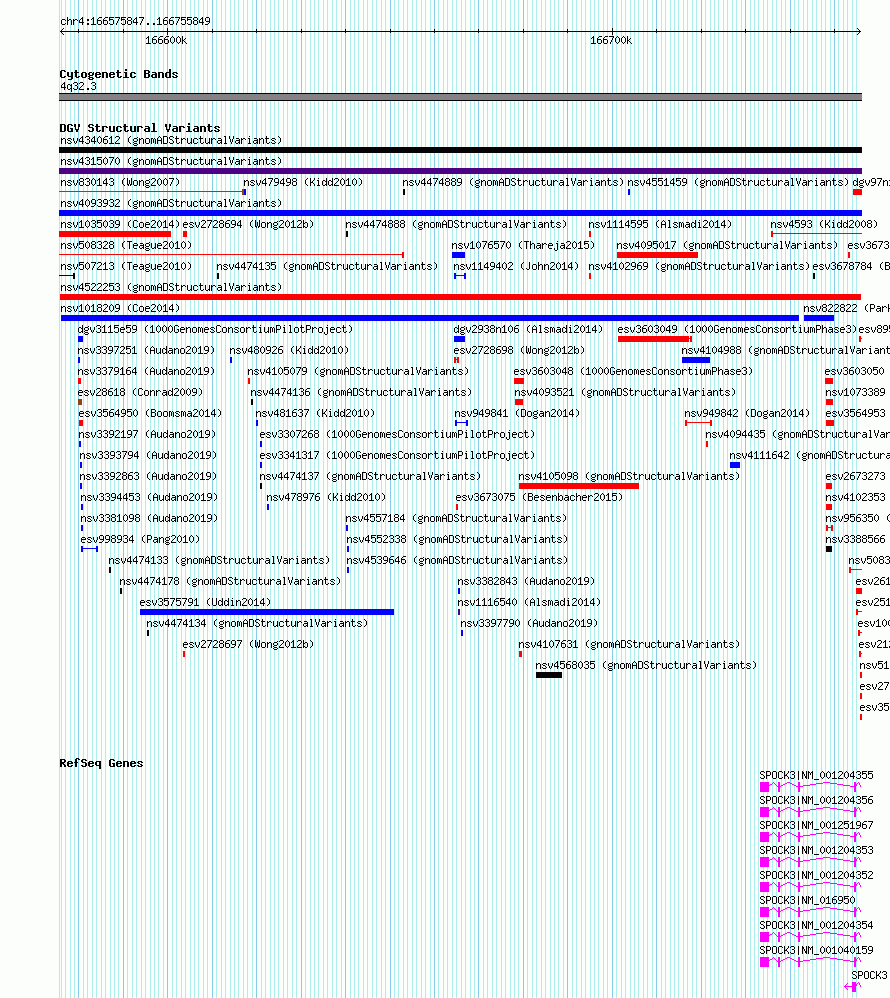Click nsv4552338 variant label

click(457, 539)
